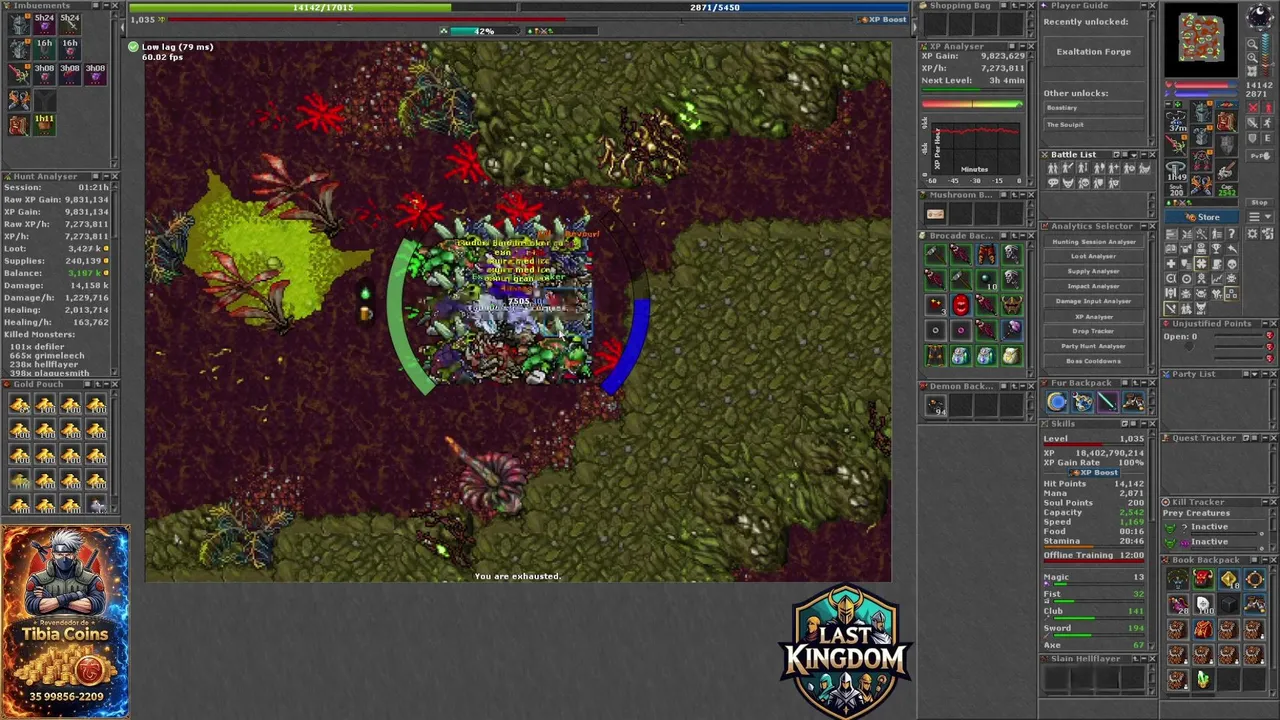The height and width of the screenshot is (720, 1280).
Task: Toggle hide NPCs speech bubble filter in the Battle List
Action: (1052, 182)
